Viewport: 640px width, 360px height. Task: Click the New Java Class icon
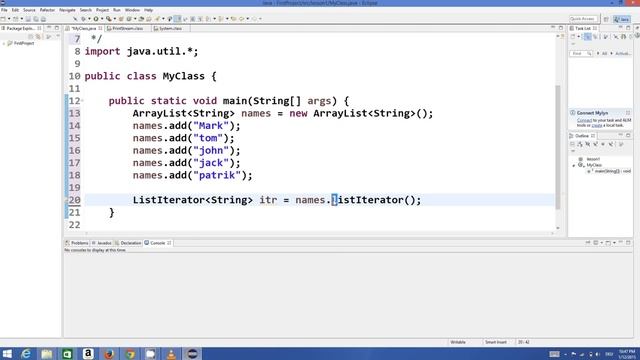point(129,19)
